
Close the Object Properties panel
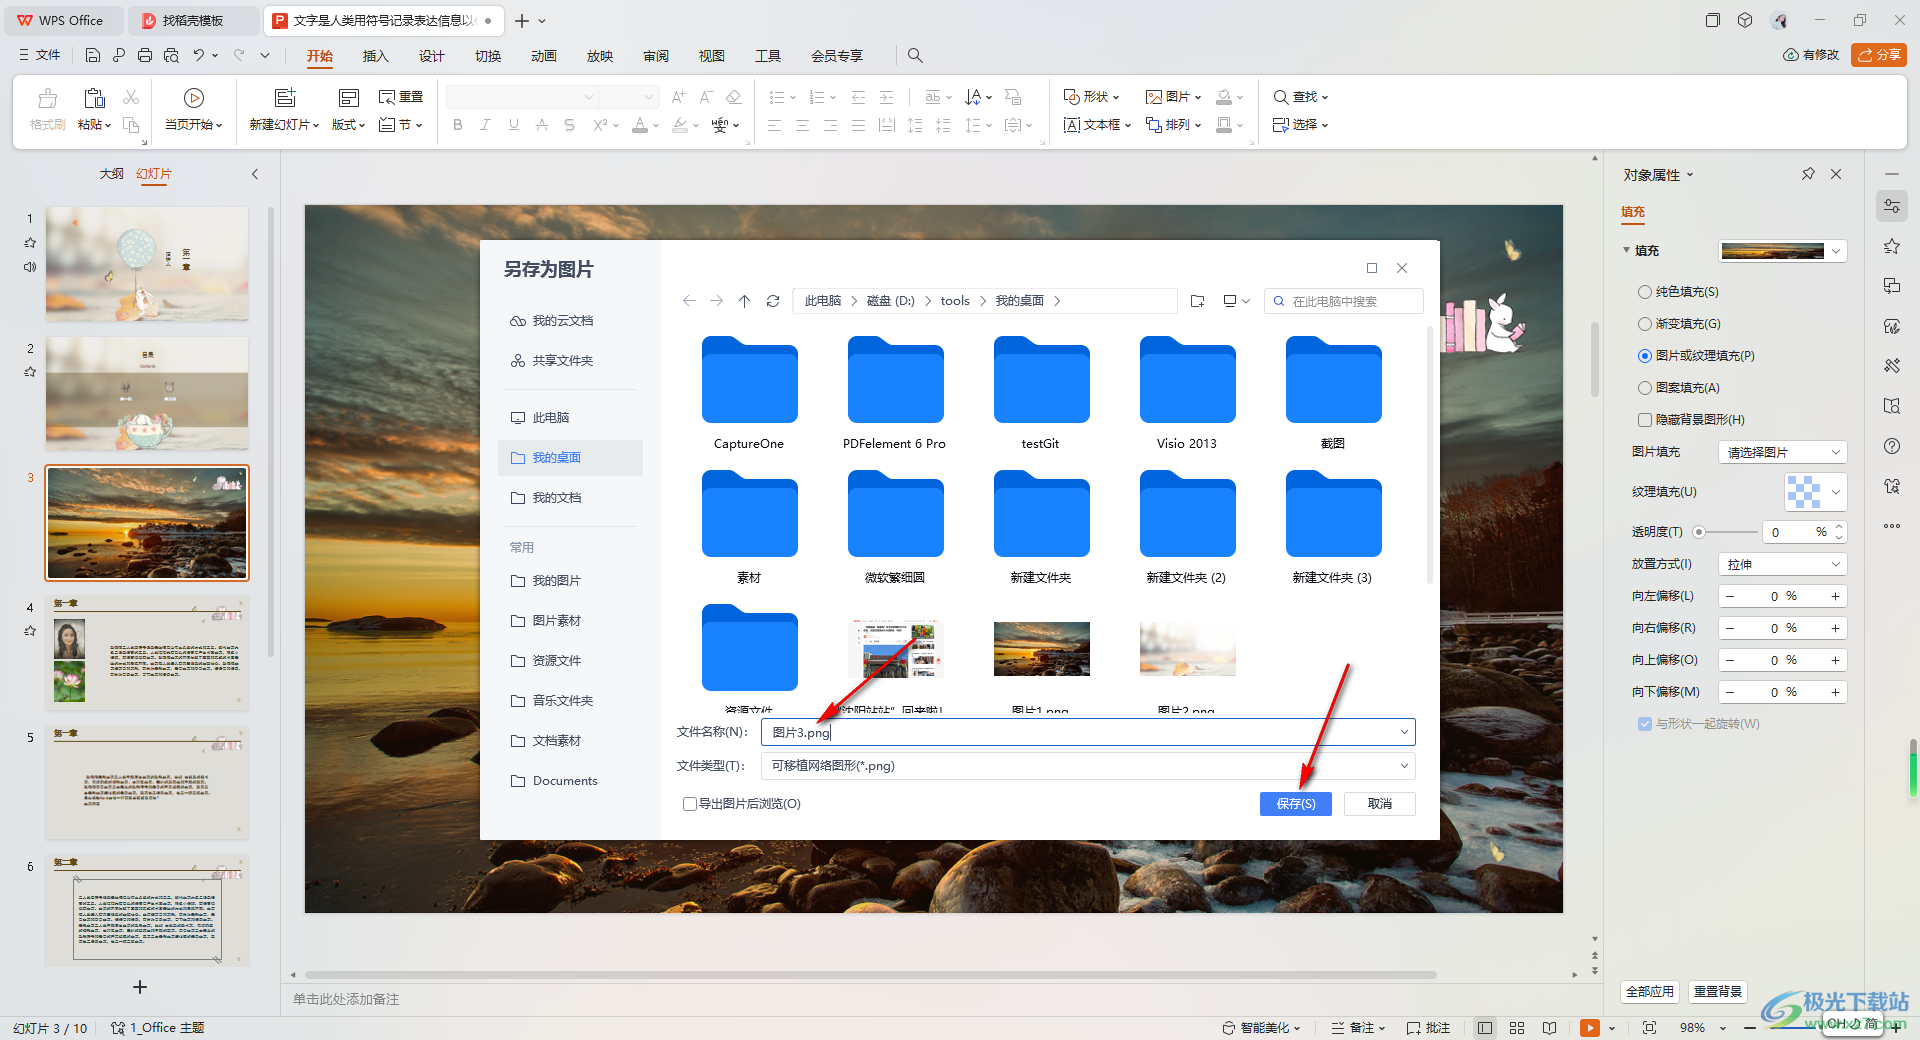pyautogui.click(x=1836, y=174)
